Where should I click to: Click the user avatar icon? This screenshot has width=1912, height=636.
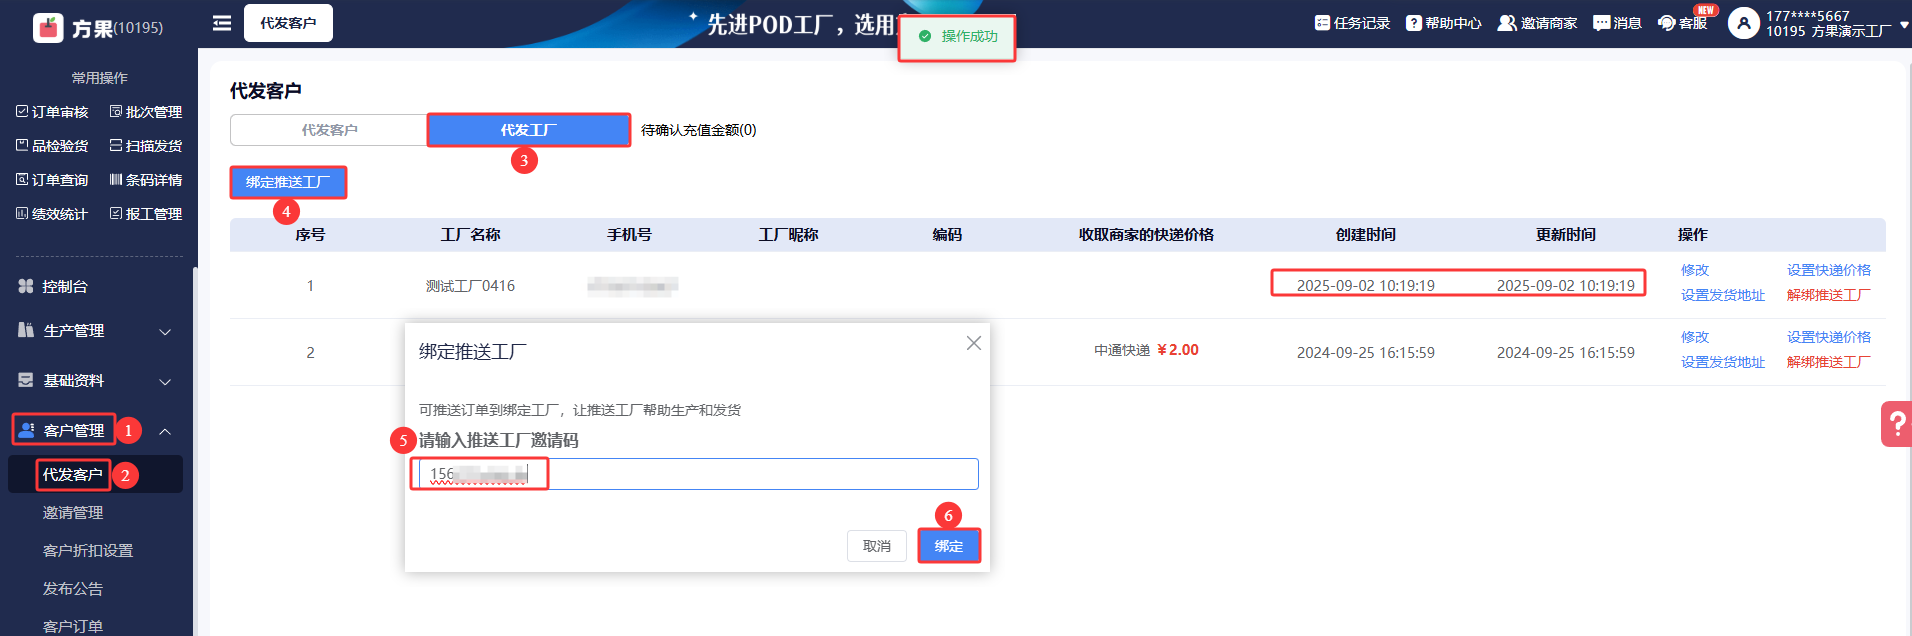click(1743, 23)
